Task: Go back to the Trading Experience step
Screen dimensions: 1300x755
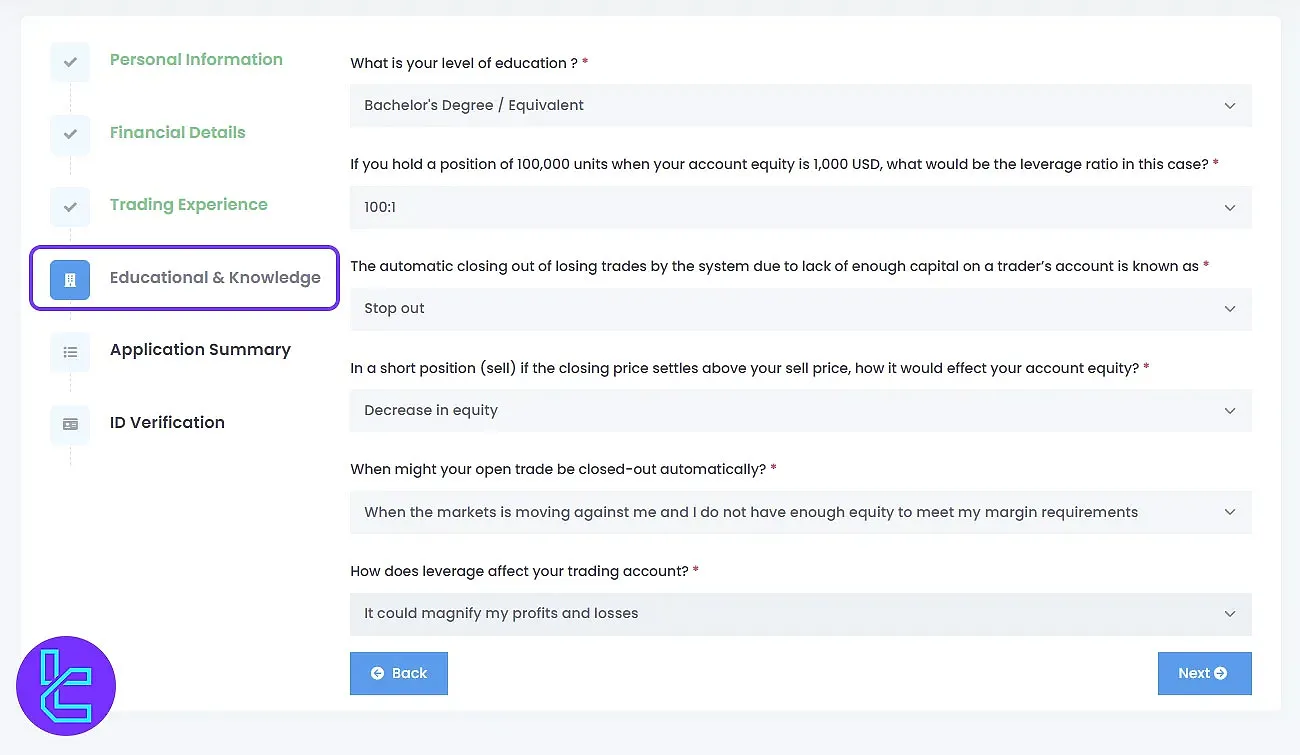Action: (188, 204)
